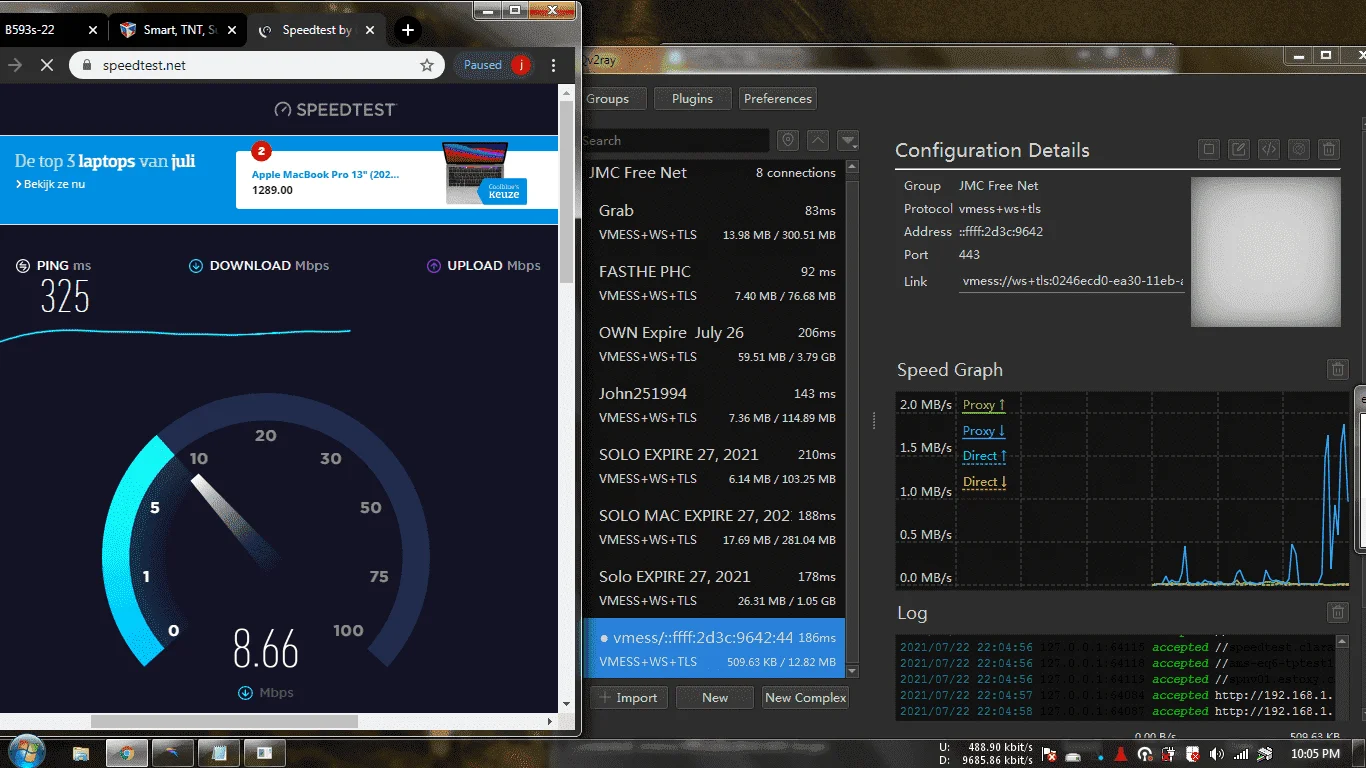Click the edit pencil icon in Configuration Details
This screenshot has height=768, width=1366.
coord(1239,150)
